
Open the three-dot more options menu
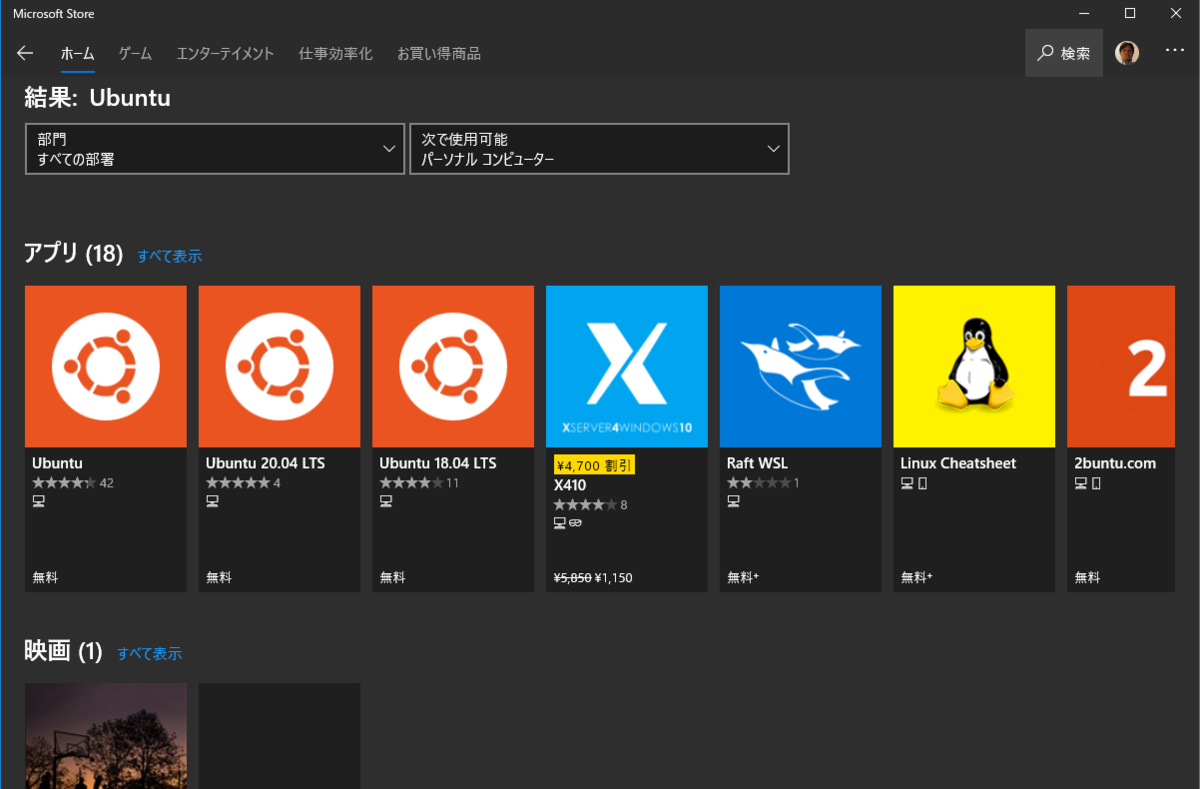[1175, 50]
